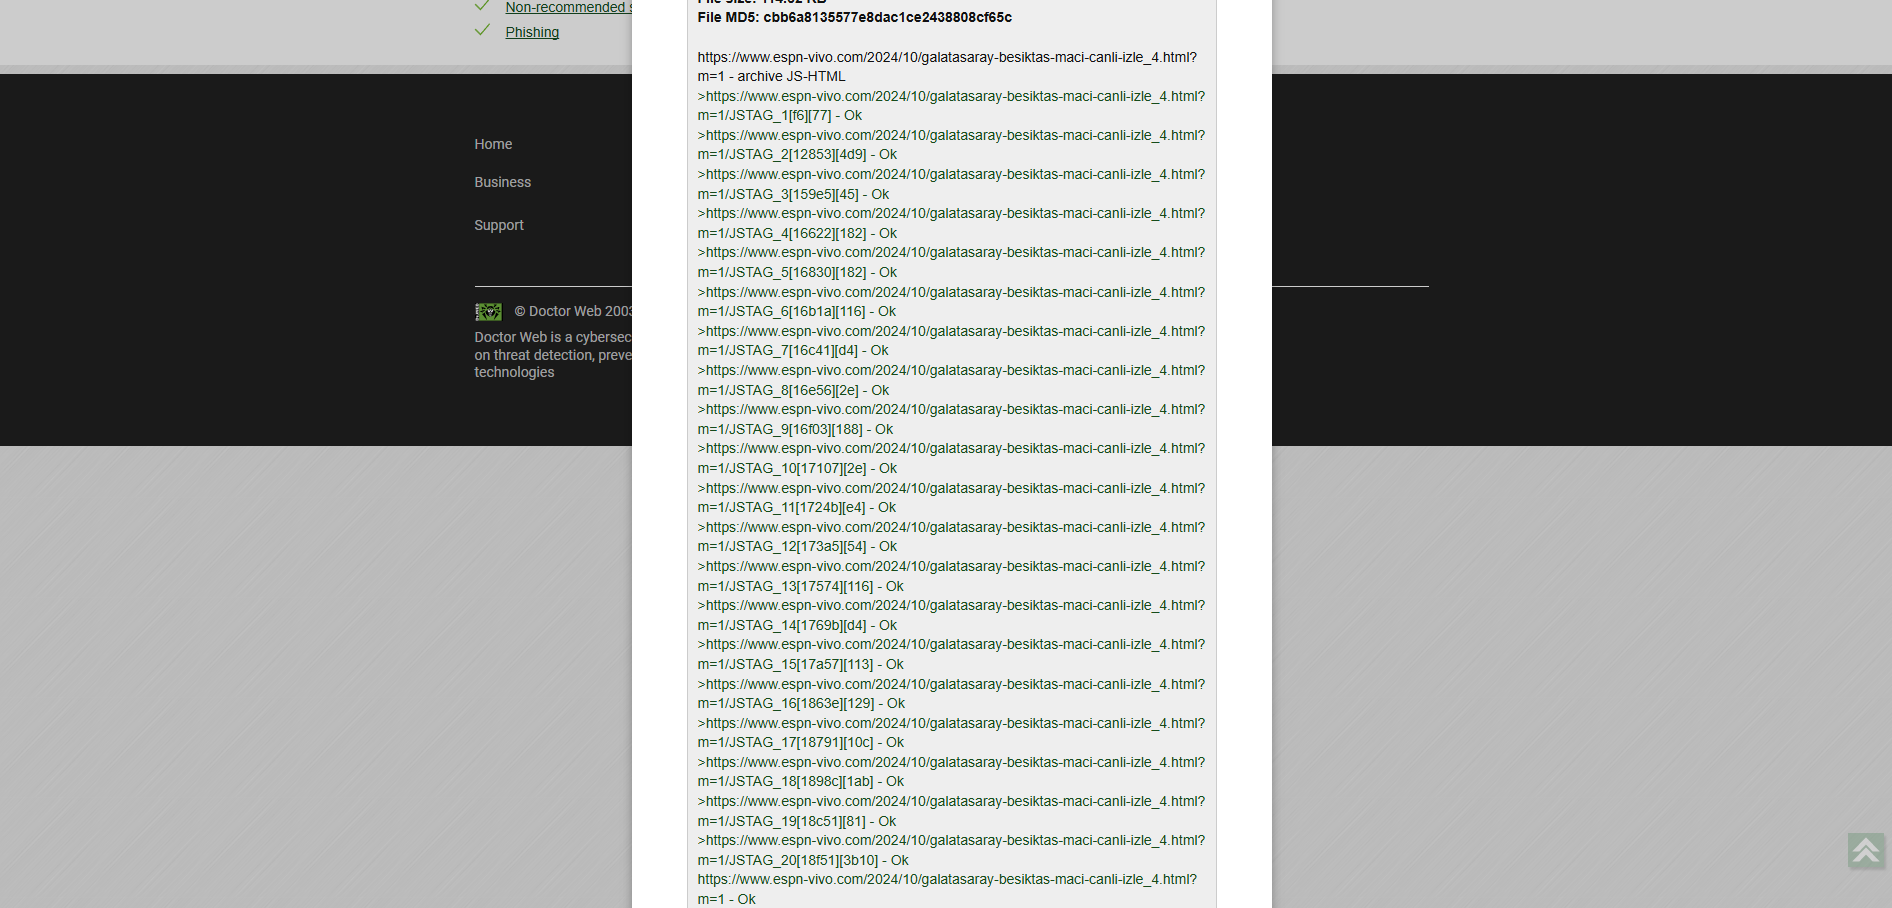Image resolution: width=1892 pixels, height=908 pixels.
Task: Click the scroll-to-top double arrow icon
Action: coord(1866,851)
